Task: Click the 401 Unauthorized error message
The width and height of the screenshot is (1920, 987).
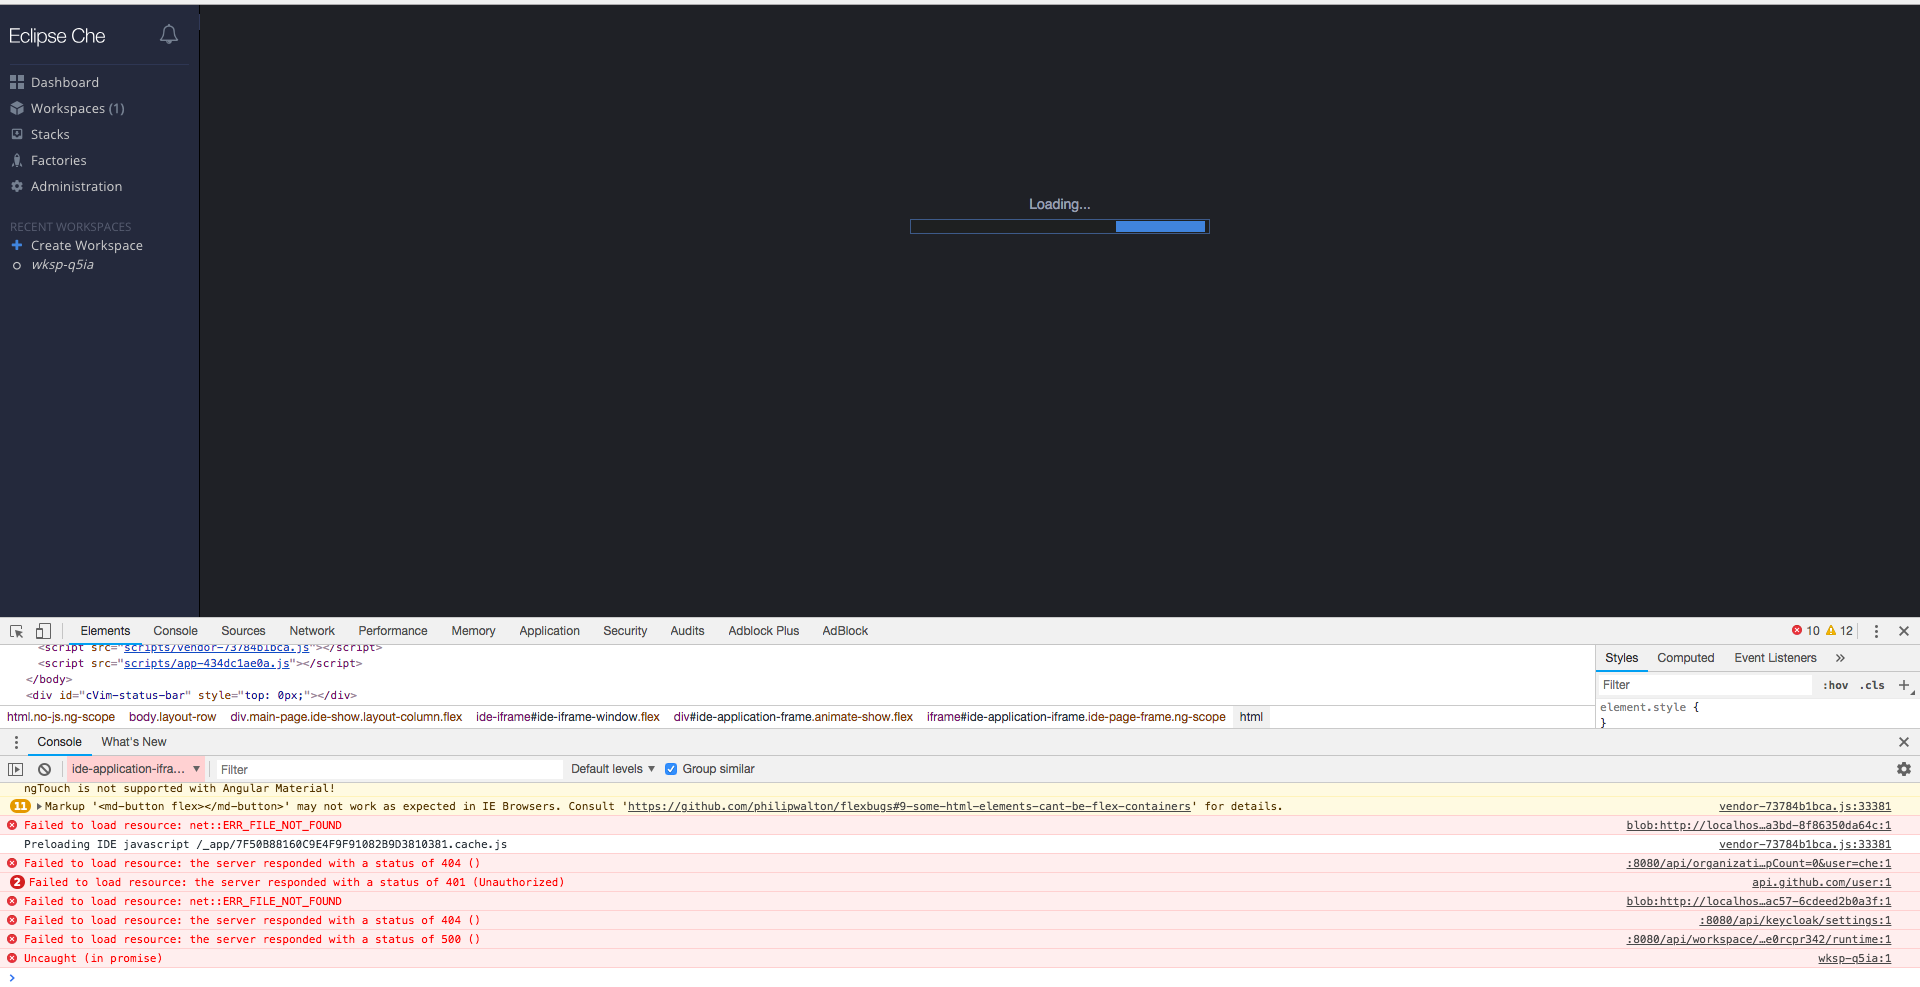Action: 297,882
